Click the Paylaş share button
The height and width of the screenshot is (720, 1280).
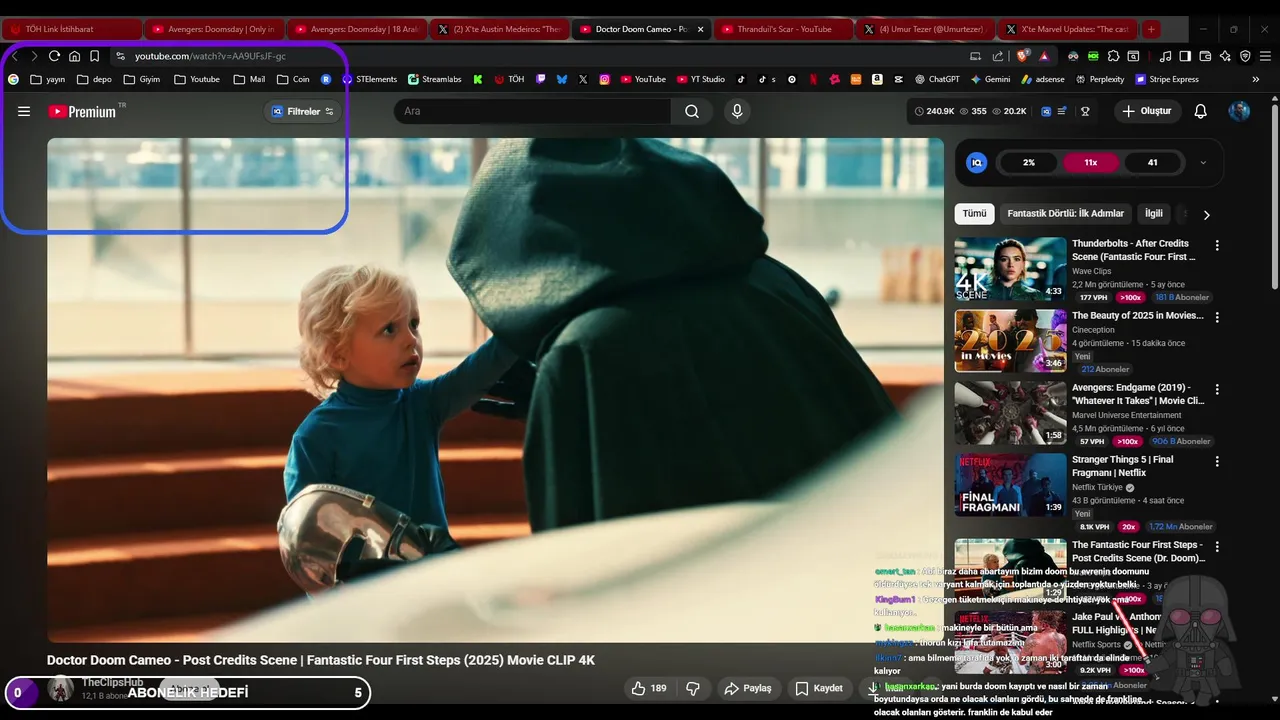[748, 688]
